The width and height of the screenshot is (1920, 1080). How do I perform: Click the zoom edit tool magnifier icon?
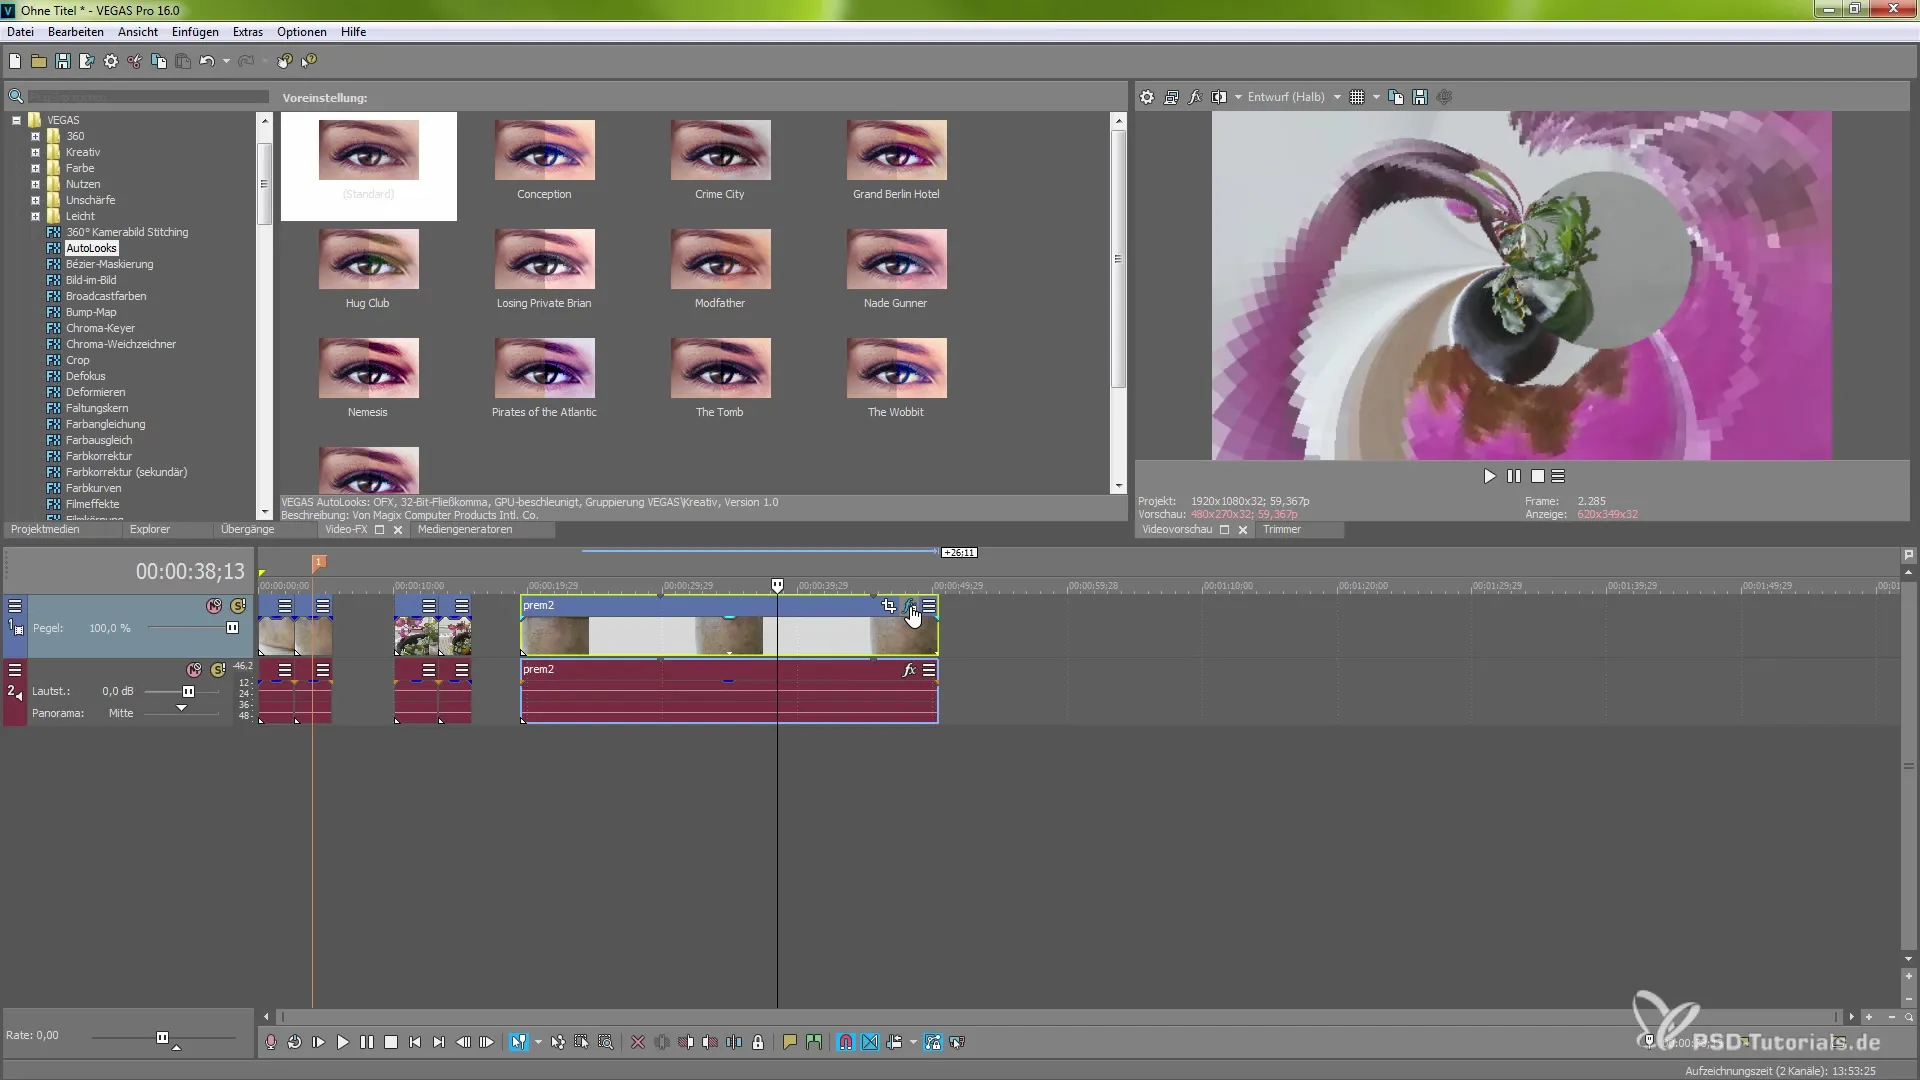click(606, 1042)
